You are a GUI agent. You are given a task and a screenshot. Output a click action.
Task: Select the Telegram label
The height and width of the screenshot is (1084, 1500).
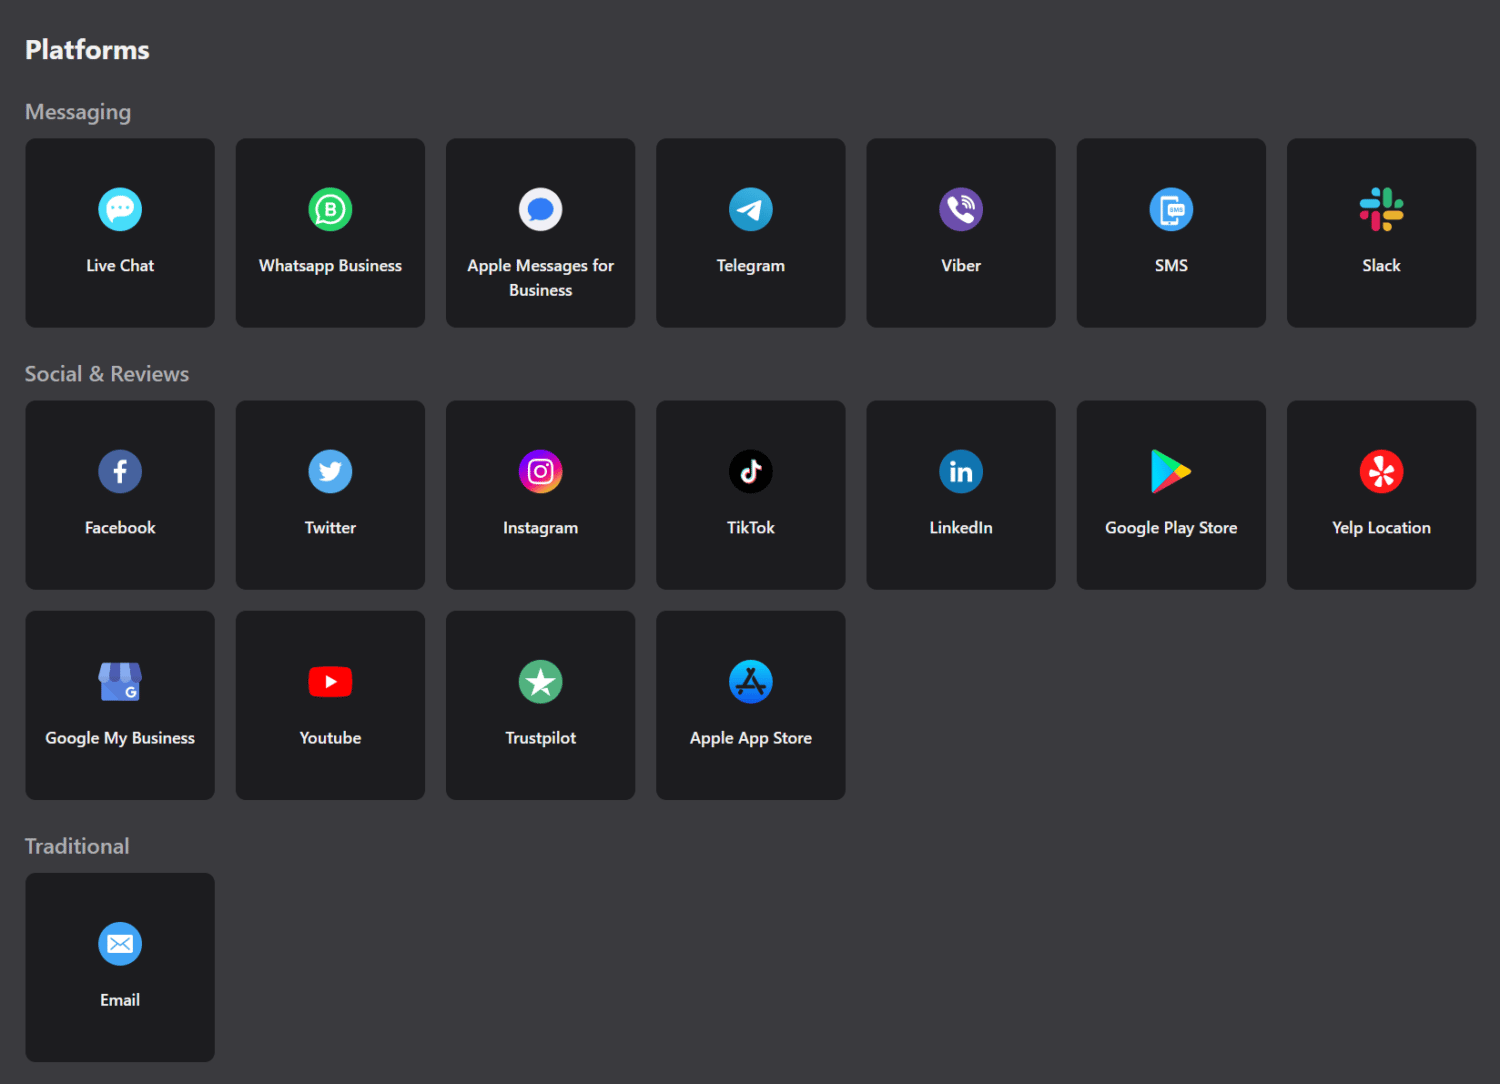click(x=750, y=266)
